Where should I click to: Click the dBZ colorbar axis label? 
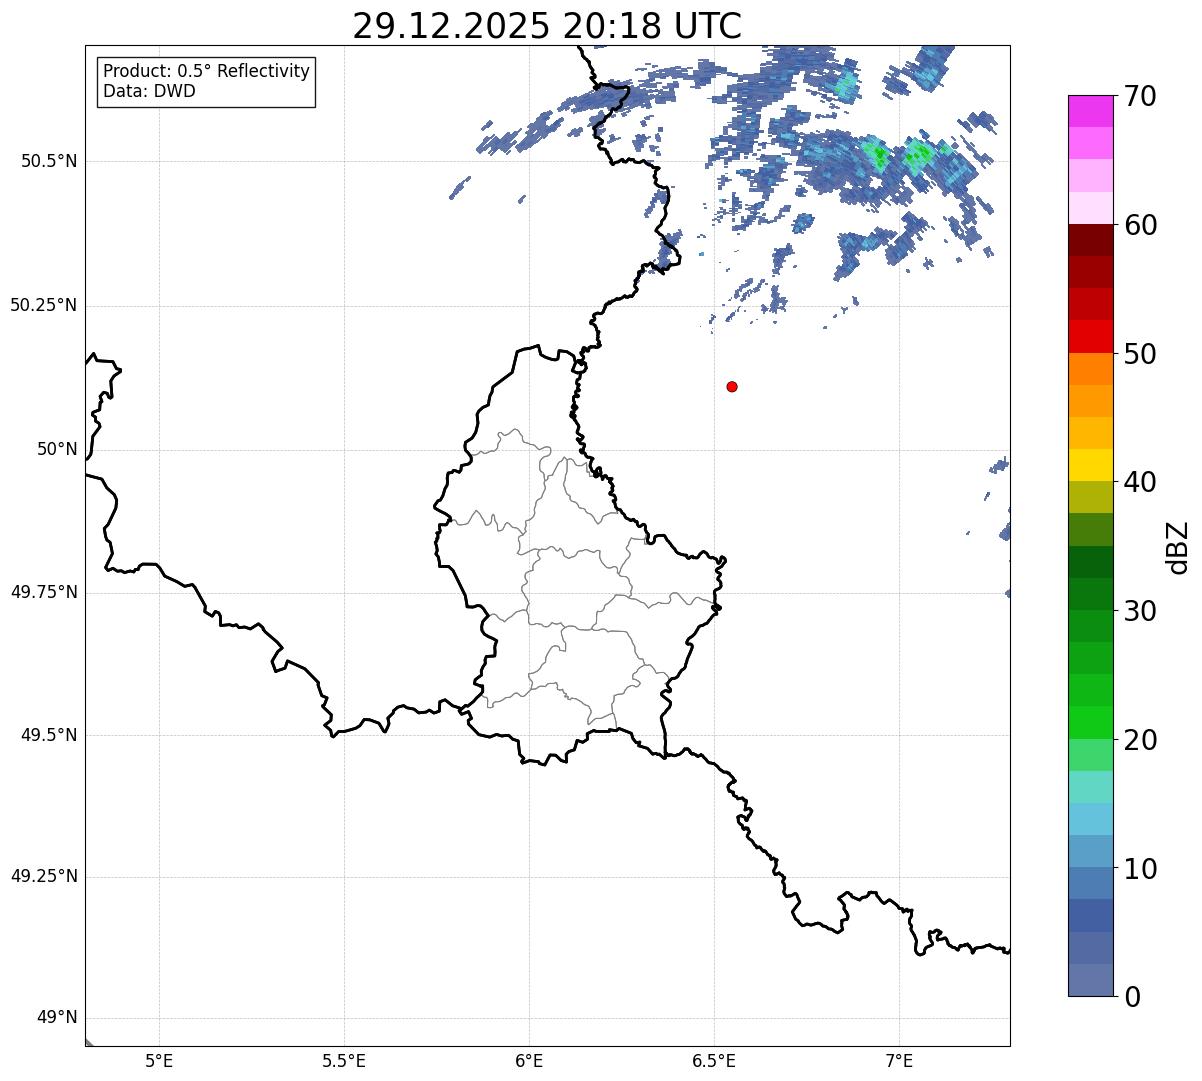(1179, 547)
